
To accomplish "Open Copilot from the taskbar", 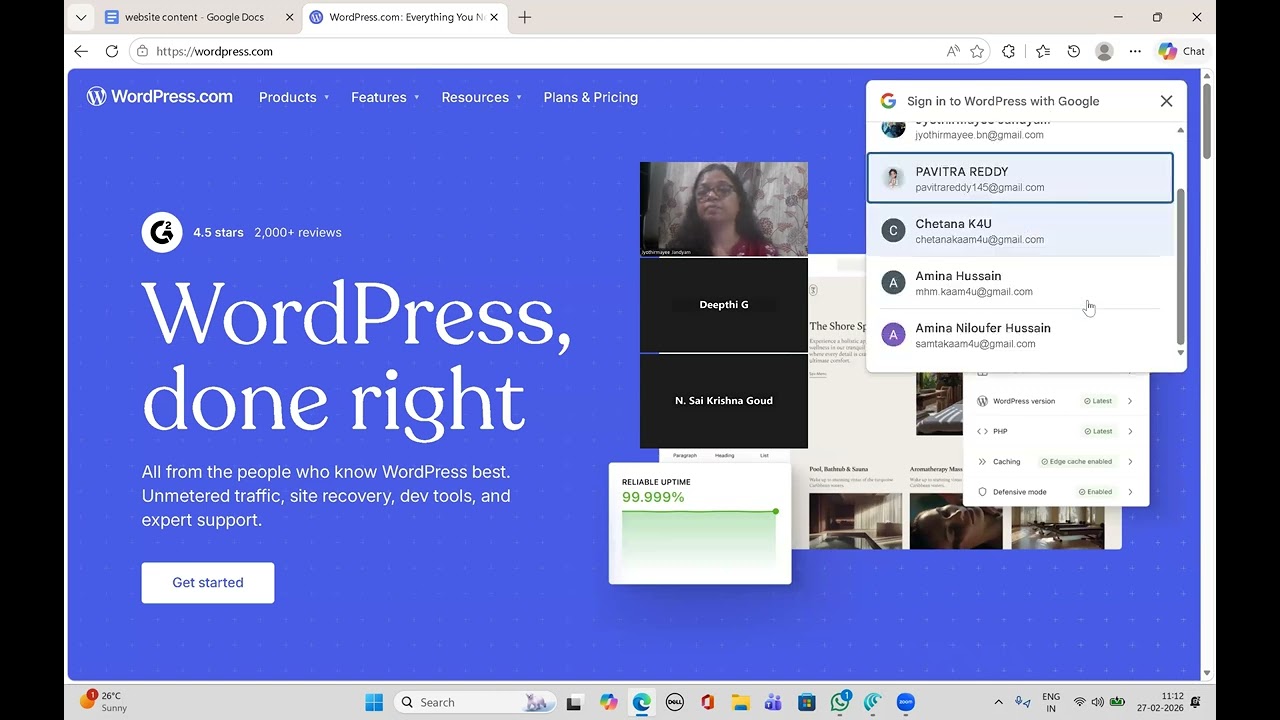I will (609, 702).
